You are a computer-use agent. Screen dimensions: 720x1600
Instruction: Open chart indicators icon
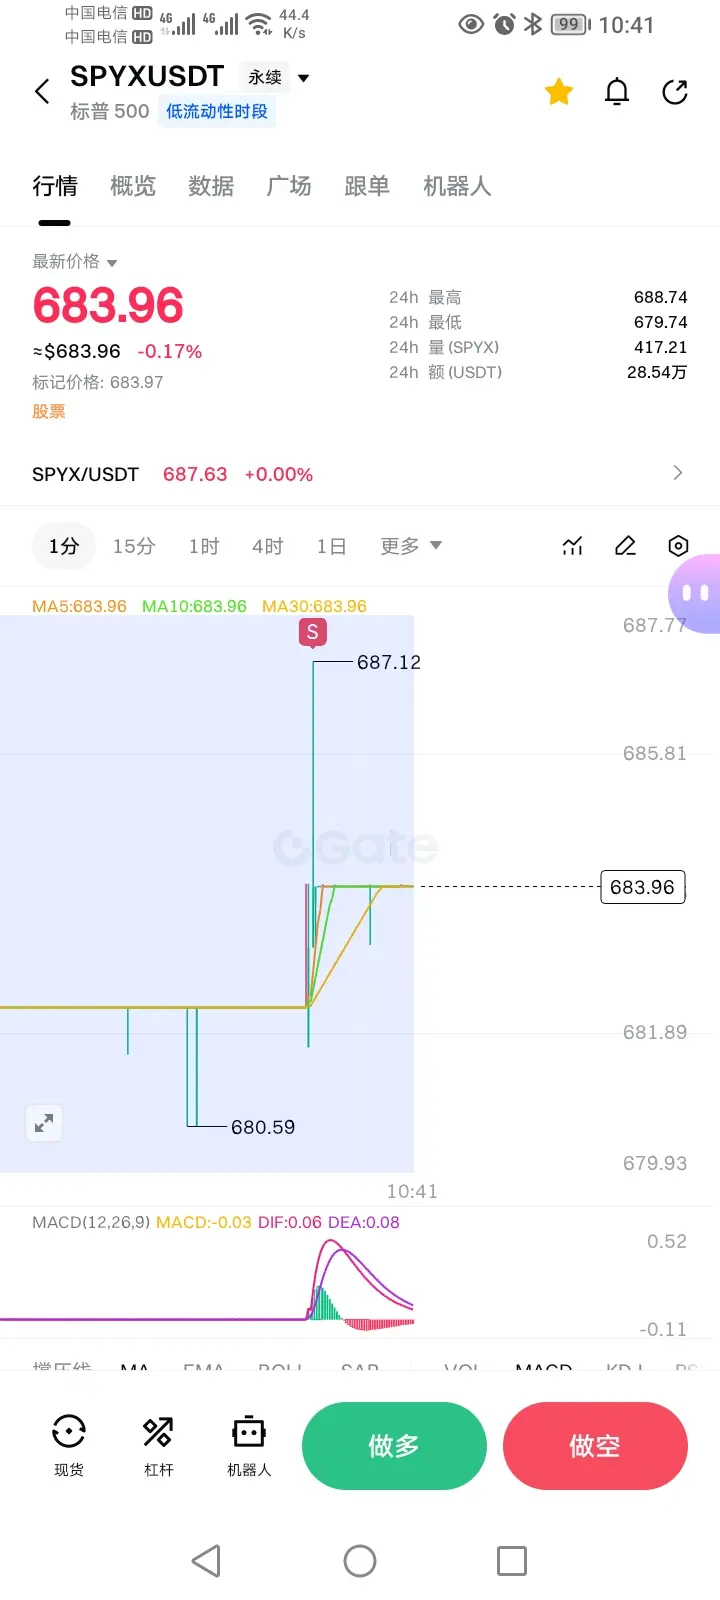[572, 546]
